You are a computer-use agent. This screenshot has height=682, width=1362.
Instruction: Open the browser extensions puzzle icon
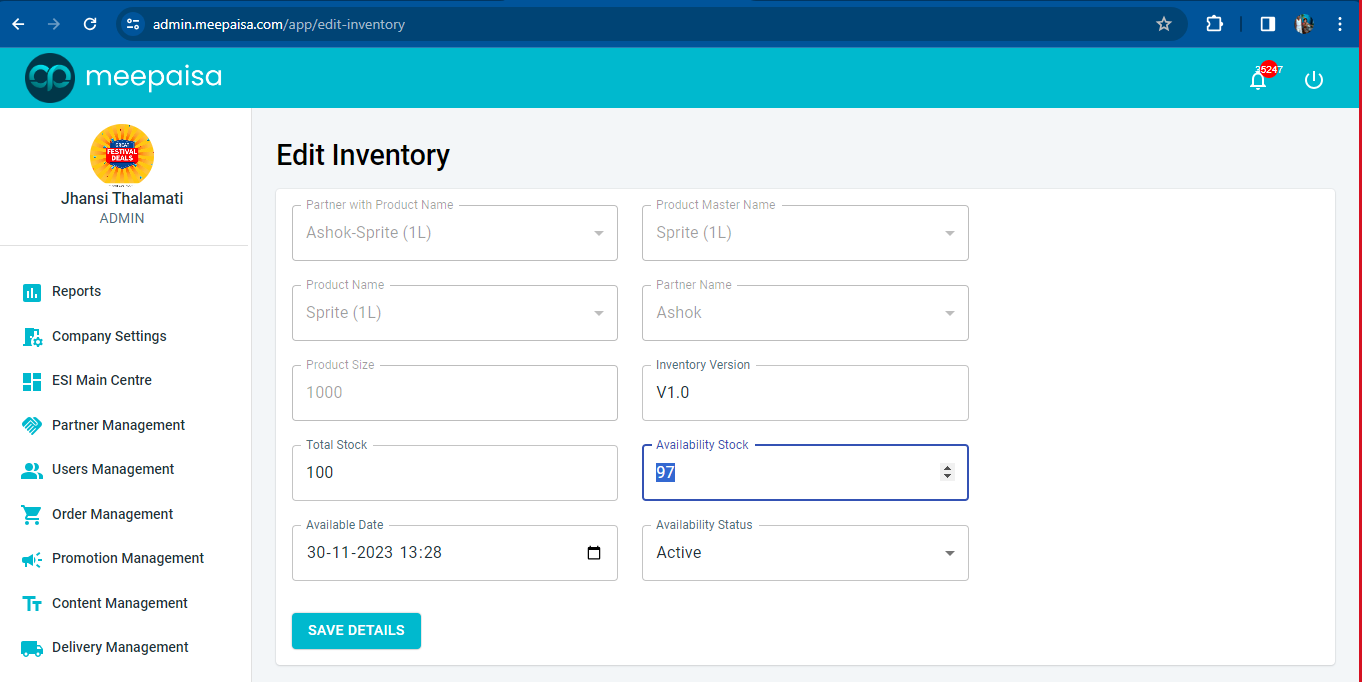tap(1214, 24)
